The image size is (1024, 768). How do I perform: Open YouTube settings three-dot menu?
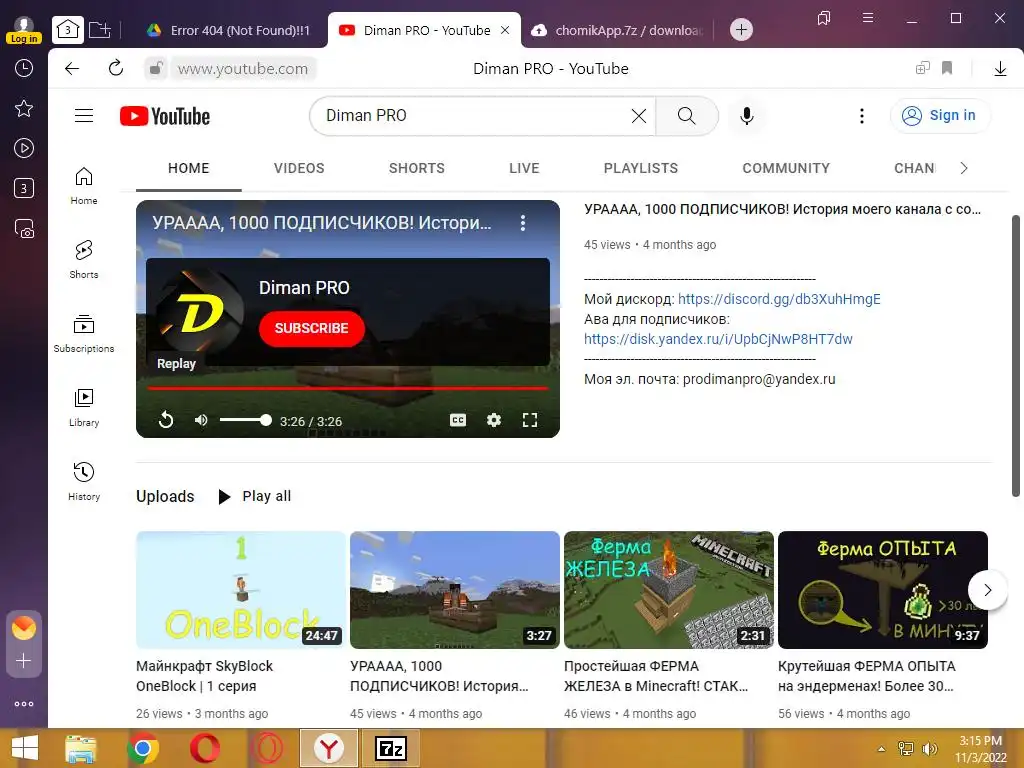pyautogui.click(x=861, y=116)
